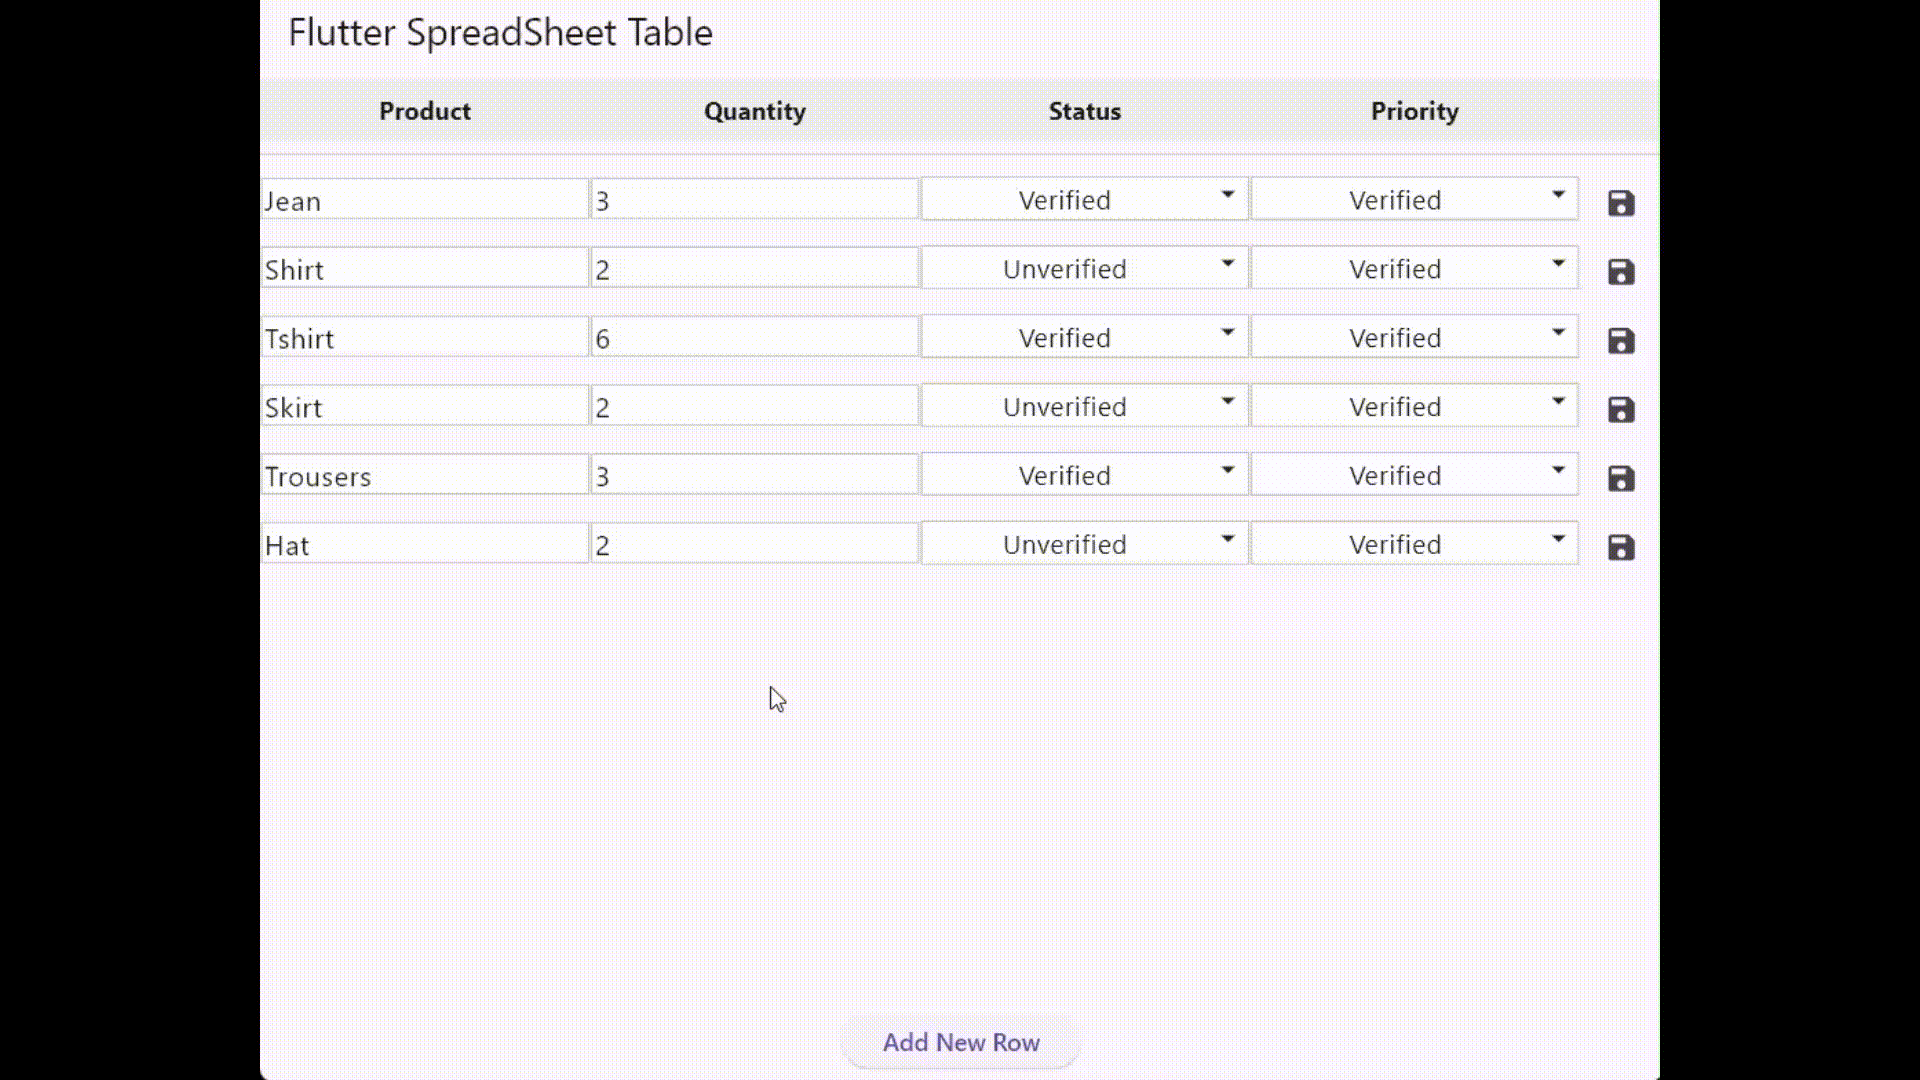The width and height of the screenshot is (1920, 1080).
Task: Select the Quantity field for Tshirt
Action: 754,337
